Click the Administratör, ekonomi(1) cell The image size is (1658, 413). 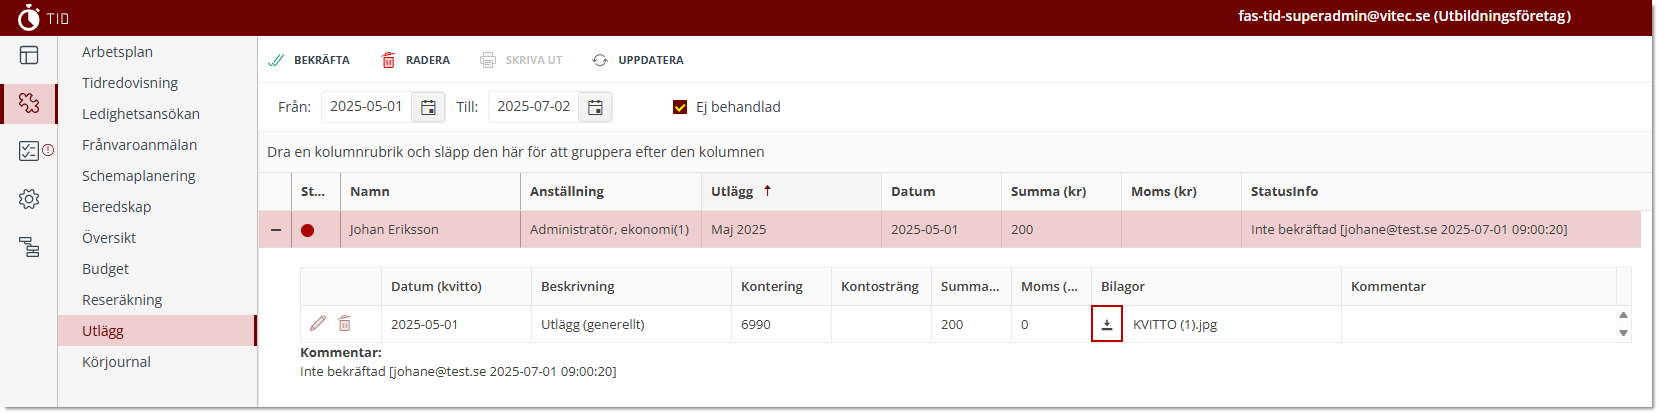610,230
